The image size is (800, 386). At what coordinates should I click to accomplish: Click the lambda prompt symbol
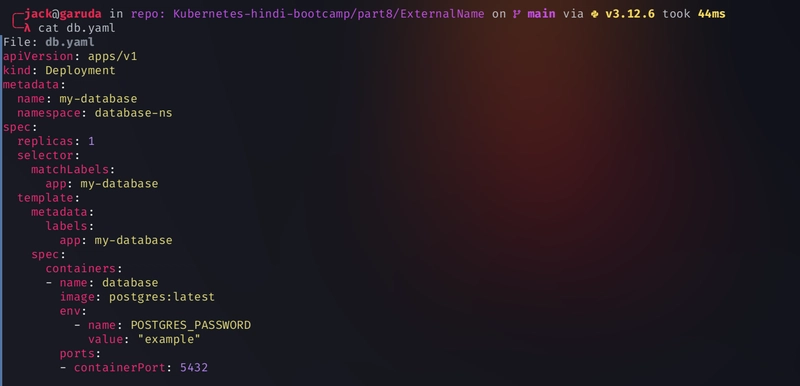[28, 28]
